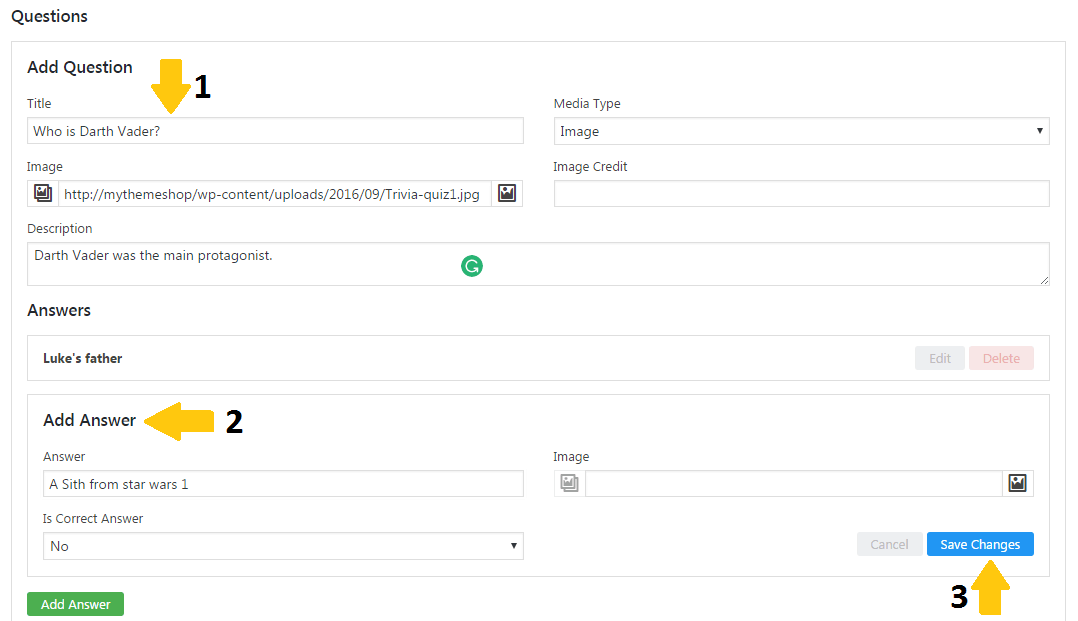Select the Luke's father answer row
Image resolution: width=1078 pixels, height=621 pixels.
[x=400, y=358]
